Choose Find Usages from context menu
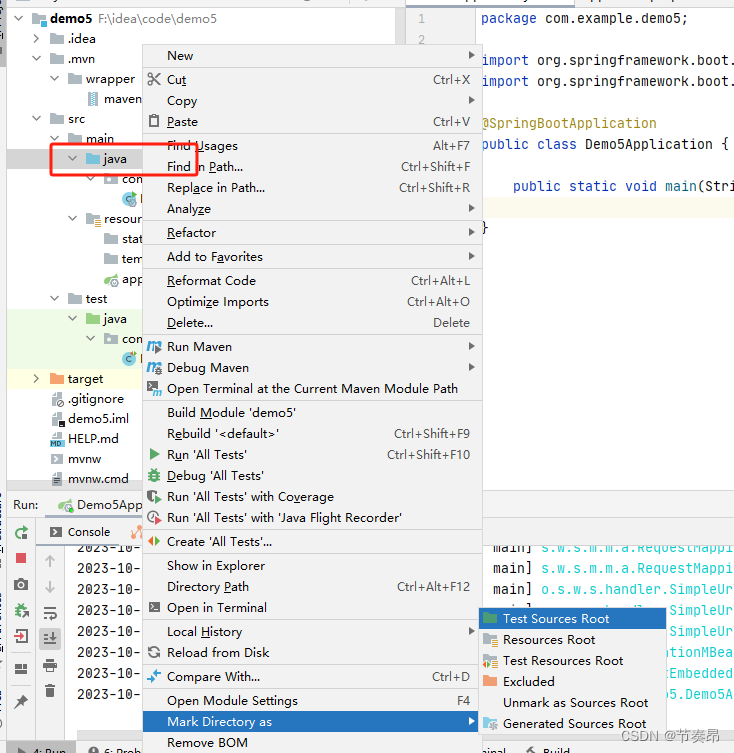The image size is (734, 753). click(312, 146)
